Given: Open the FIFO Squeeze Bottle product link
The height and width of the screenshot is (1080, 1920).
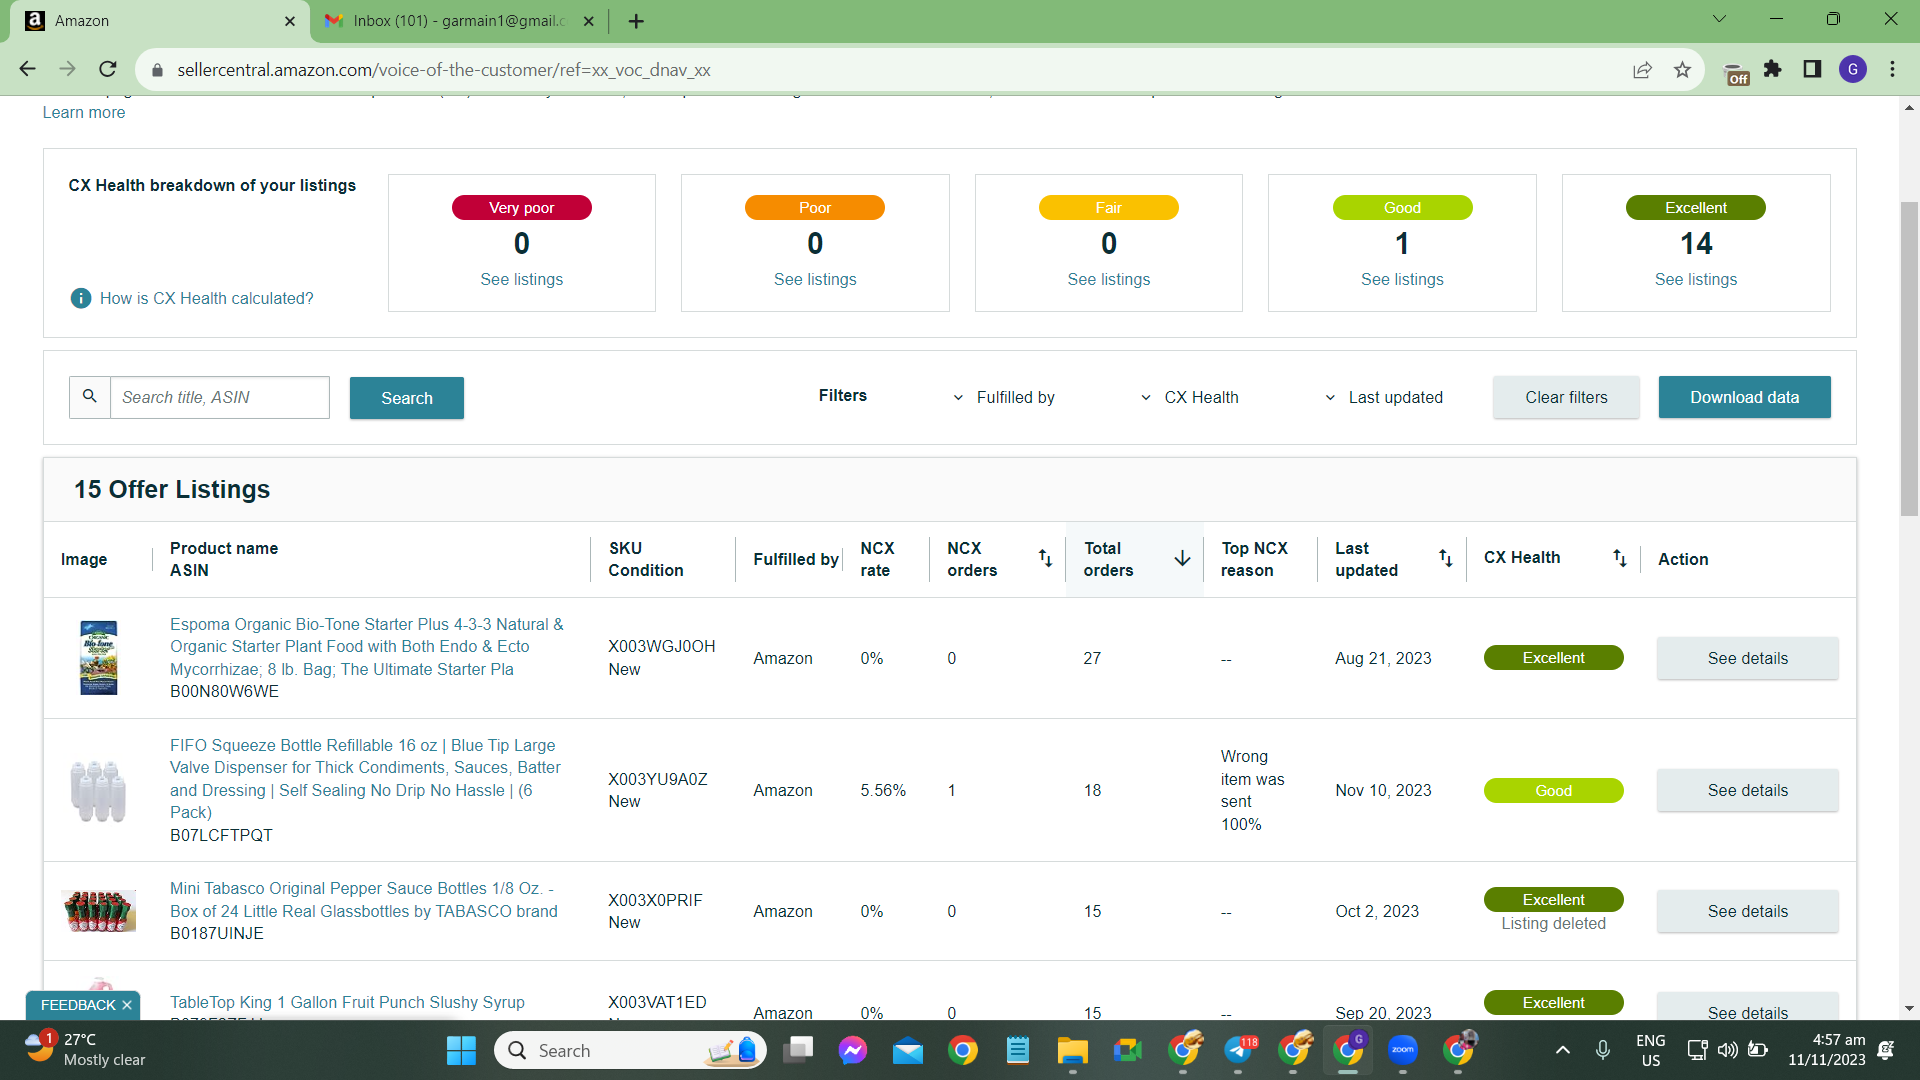Looking at the screenshot, I should [x=366, y=779].
